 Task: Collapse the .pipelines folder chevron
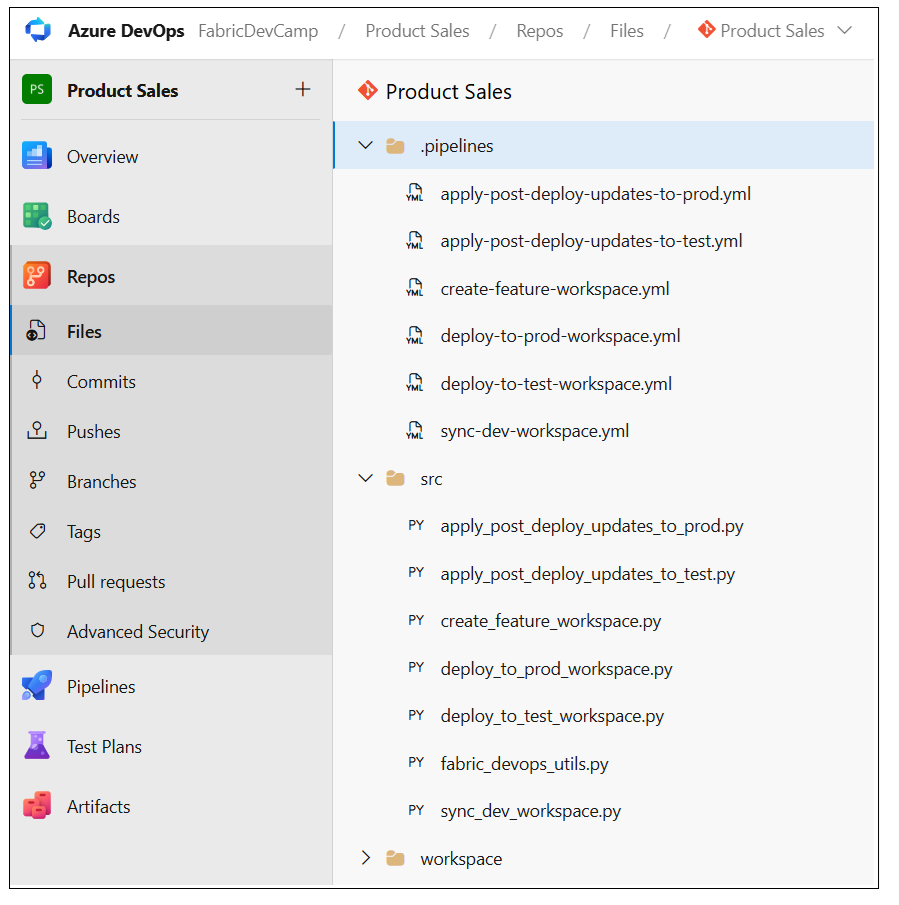(x=366, y=145)
